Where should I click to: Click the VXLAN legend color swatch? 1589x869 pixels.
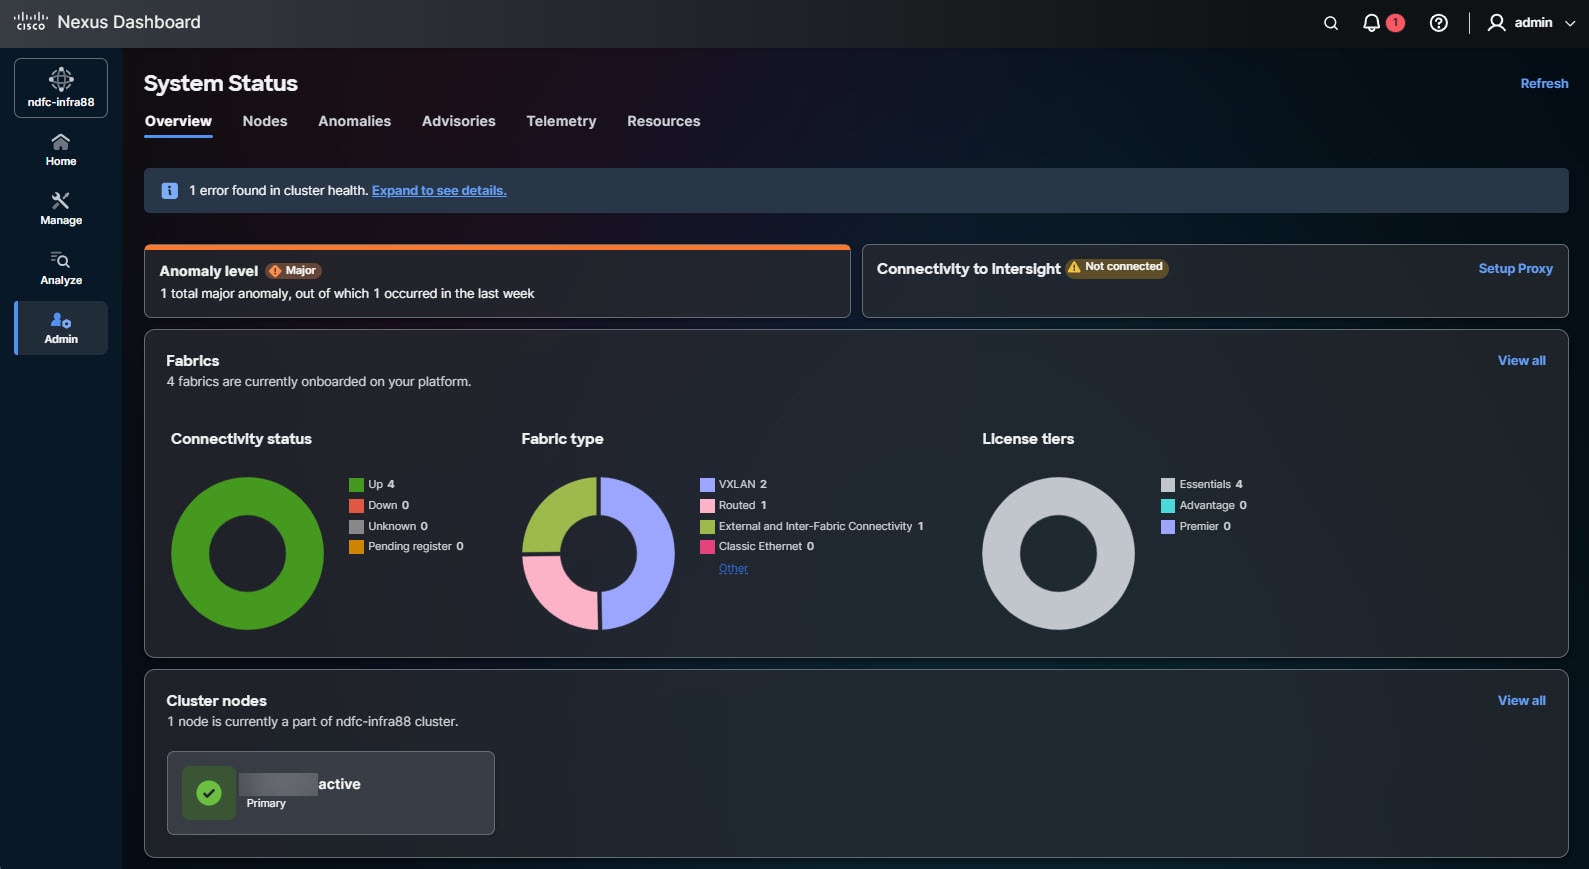[x=707, y=484]
